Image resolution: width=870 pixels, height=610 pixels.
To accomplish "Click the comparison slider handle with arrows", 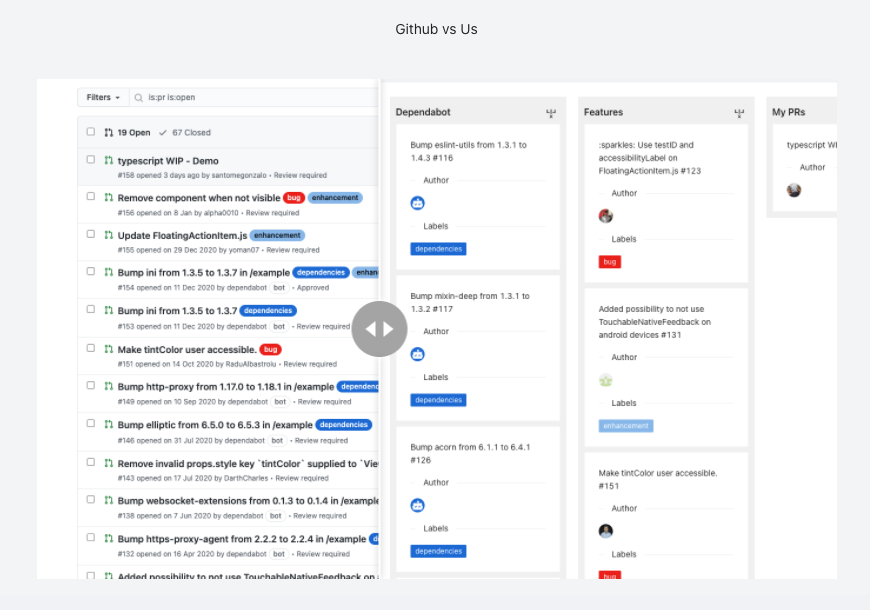I will click(380, 329).
